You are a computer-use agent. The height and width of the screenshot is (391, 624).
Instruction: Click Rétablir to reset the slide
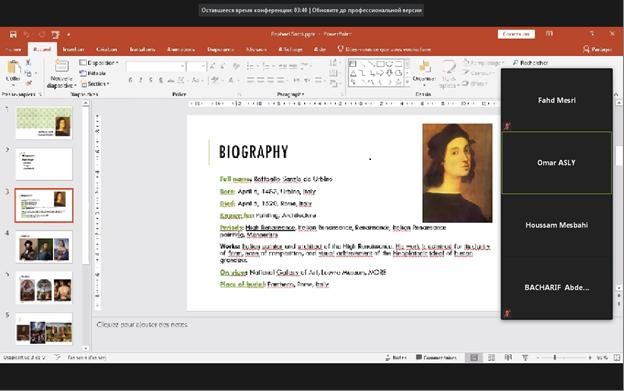coord(93,73)
